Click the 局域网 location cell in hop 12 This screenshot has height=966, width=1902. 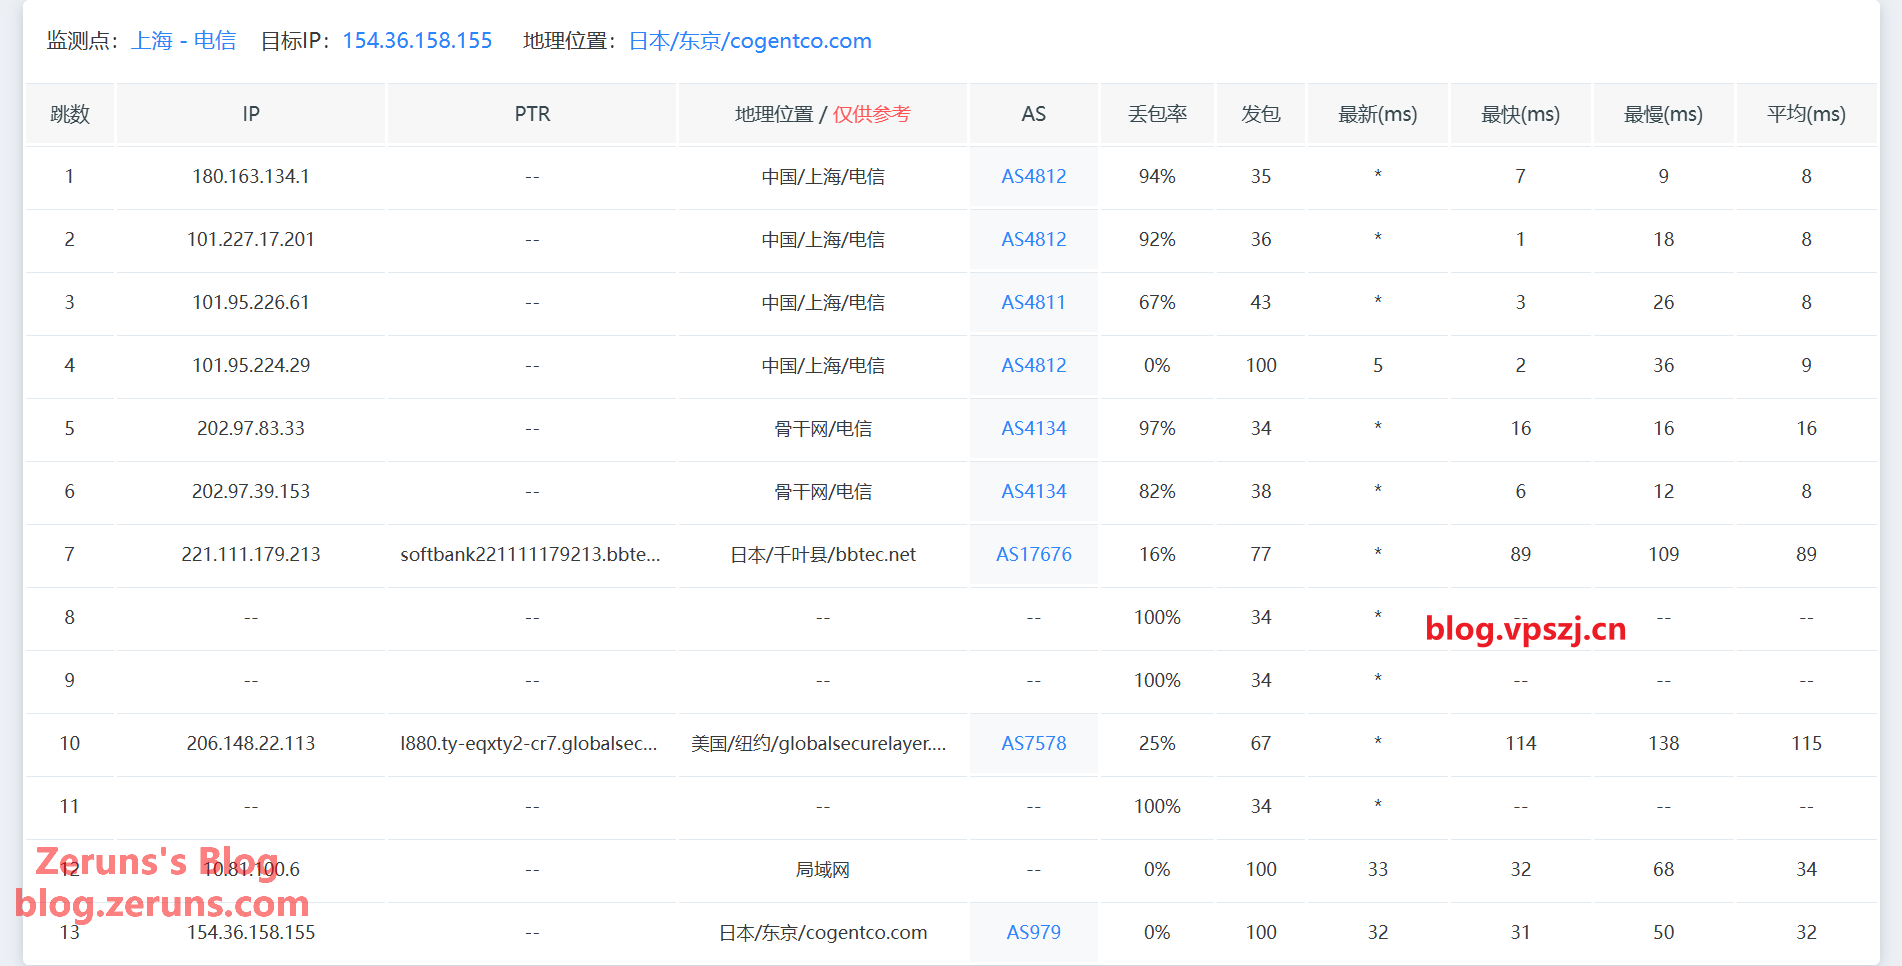pyautogui.click(x=822, y=870)
